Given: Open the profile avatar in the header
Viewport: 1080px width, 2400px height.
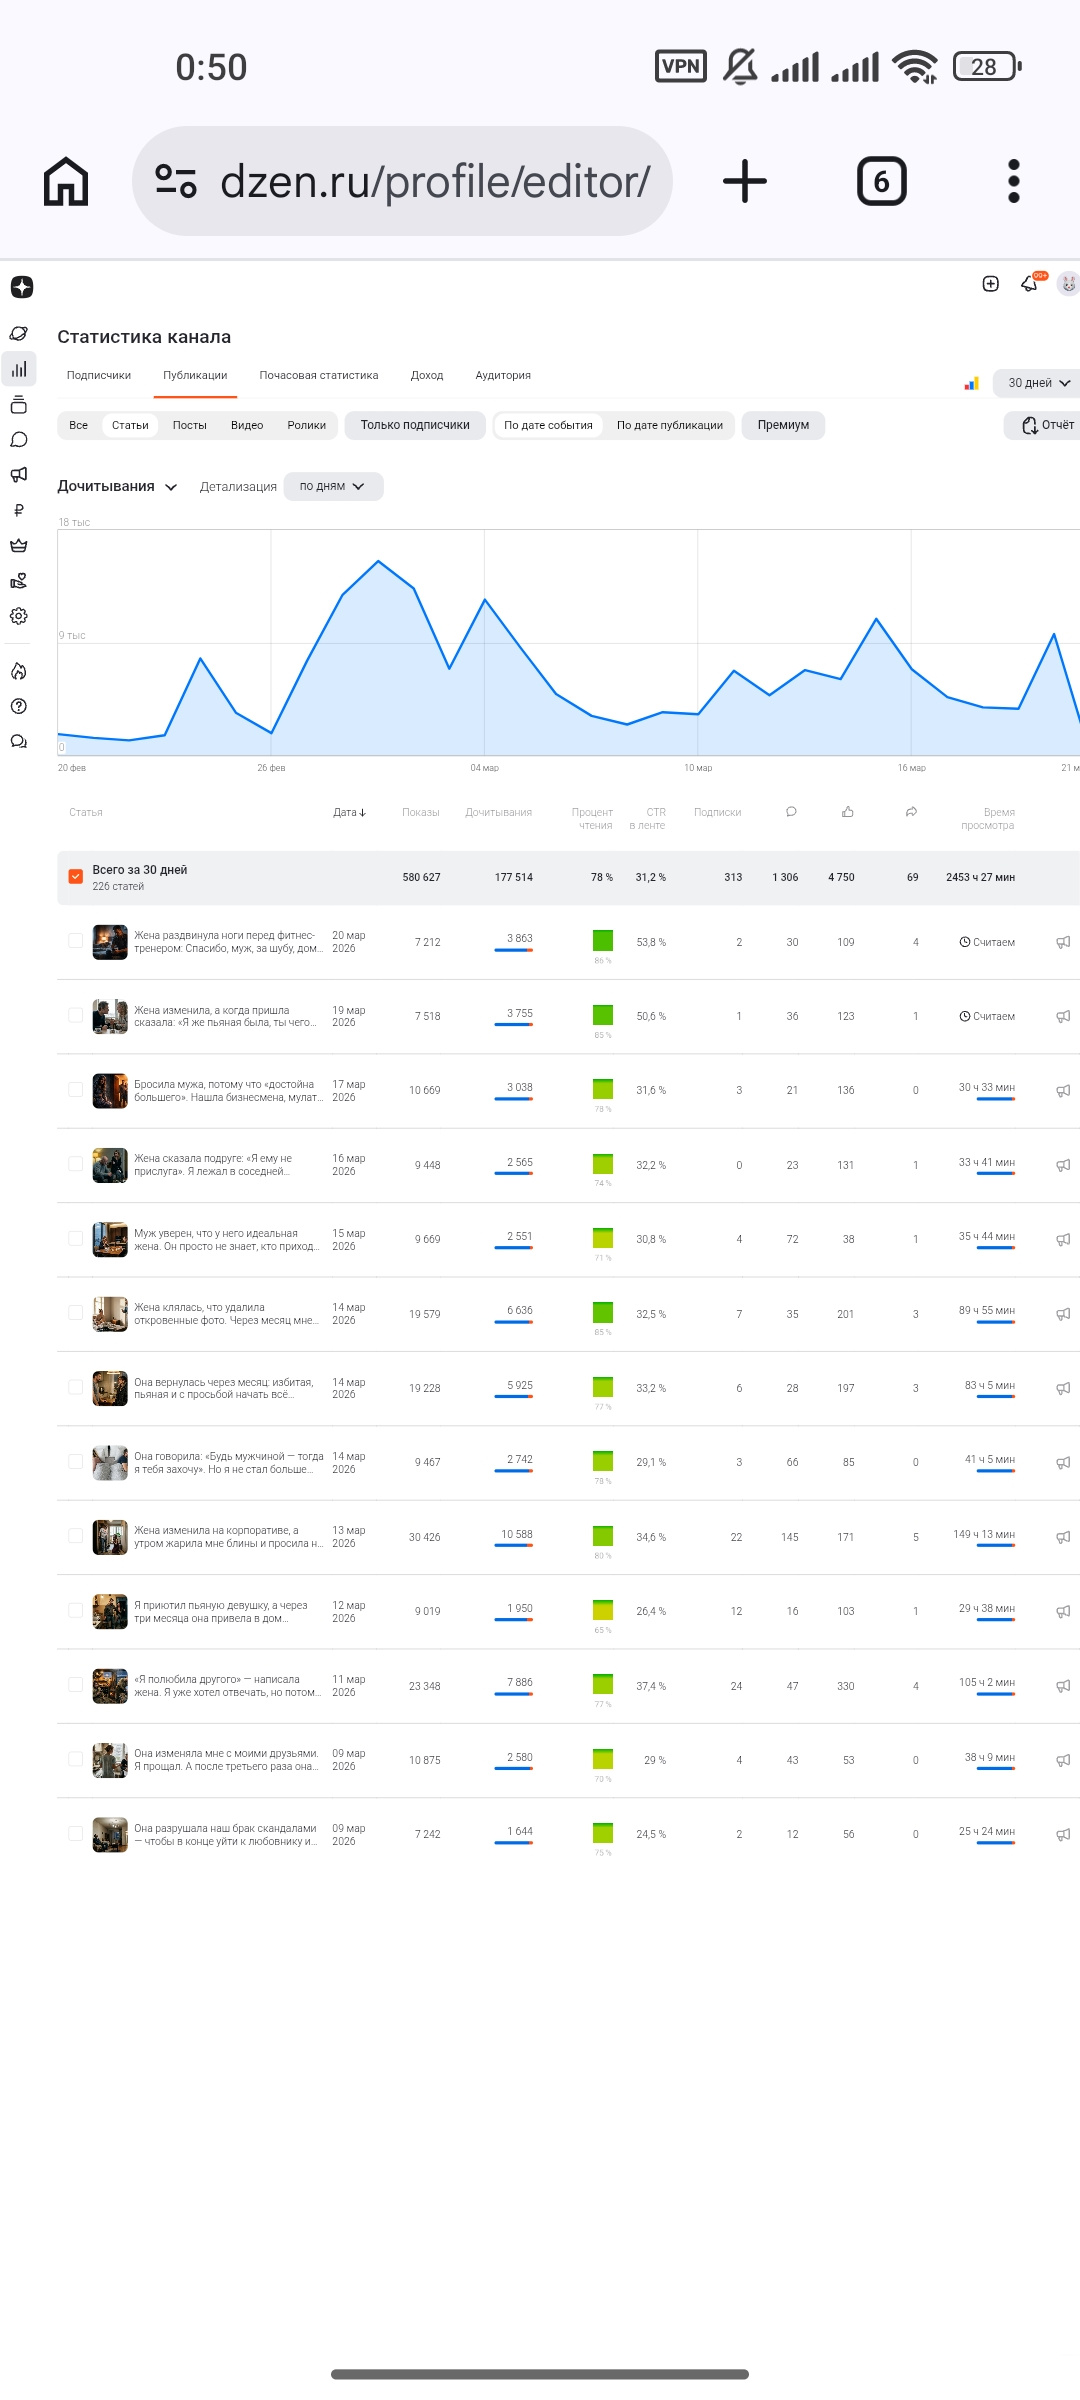Looking at the screenshot, I should pos(1068,284).
